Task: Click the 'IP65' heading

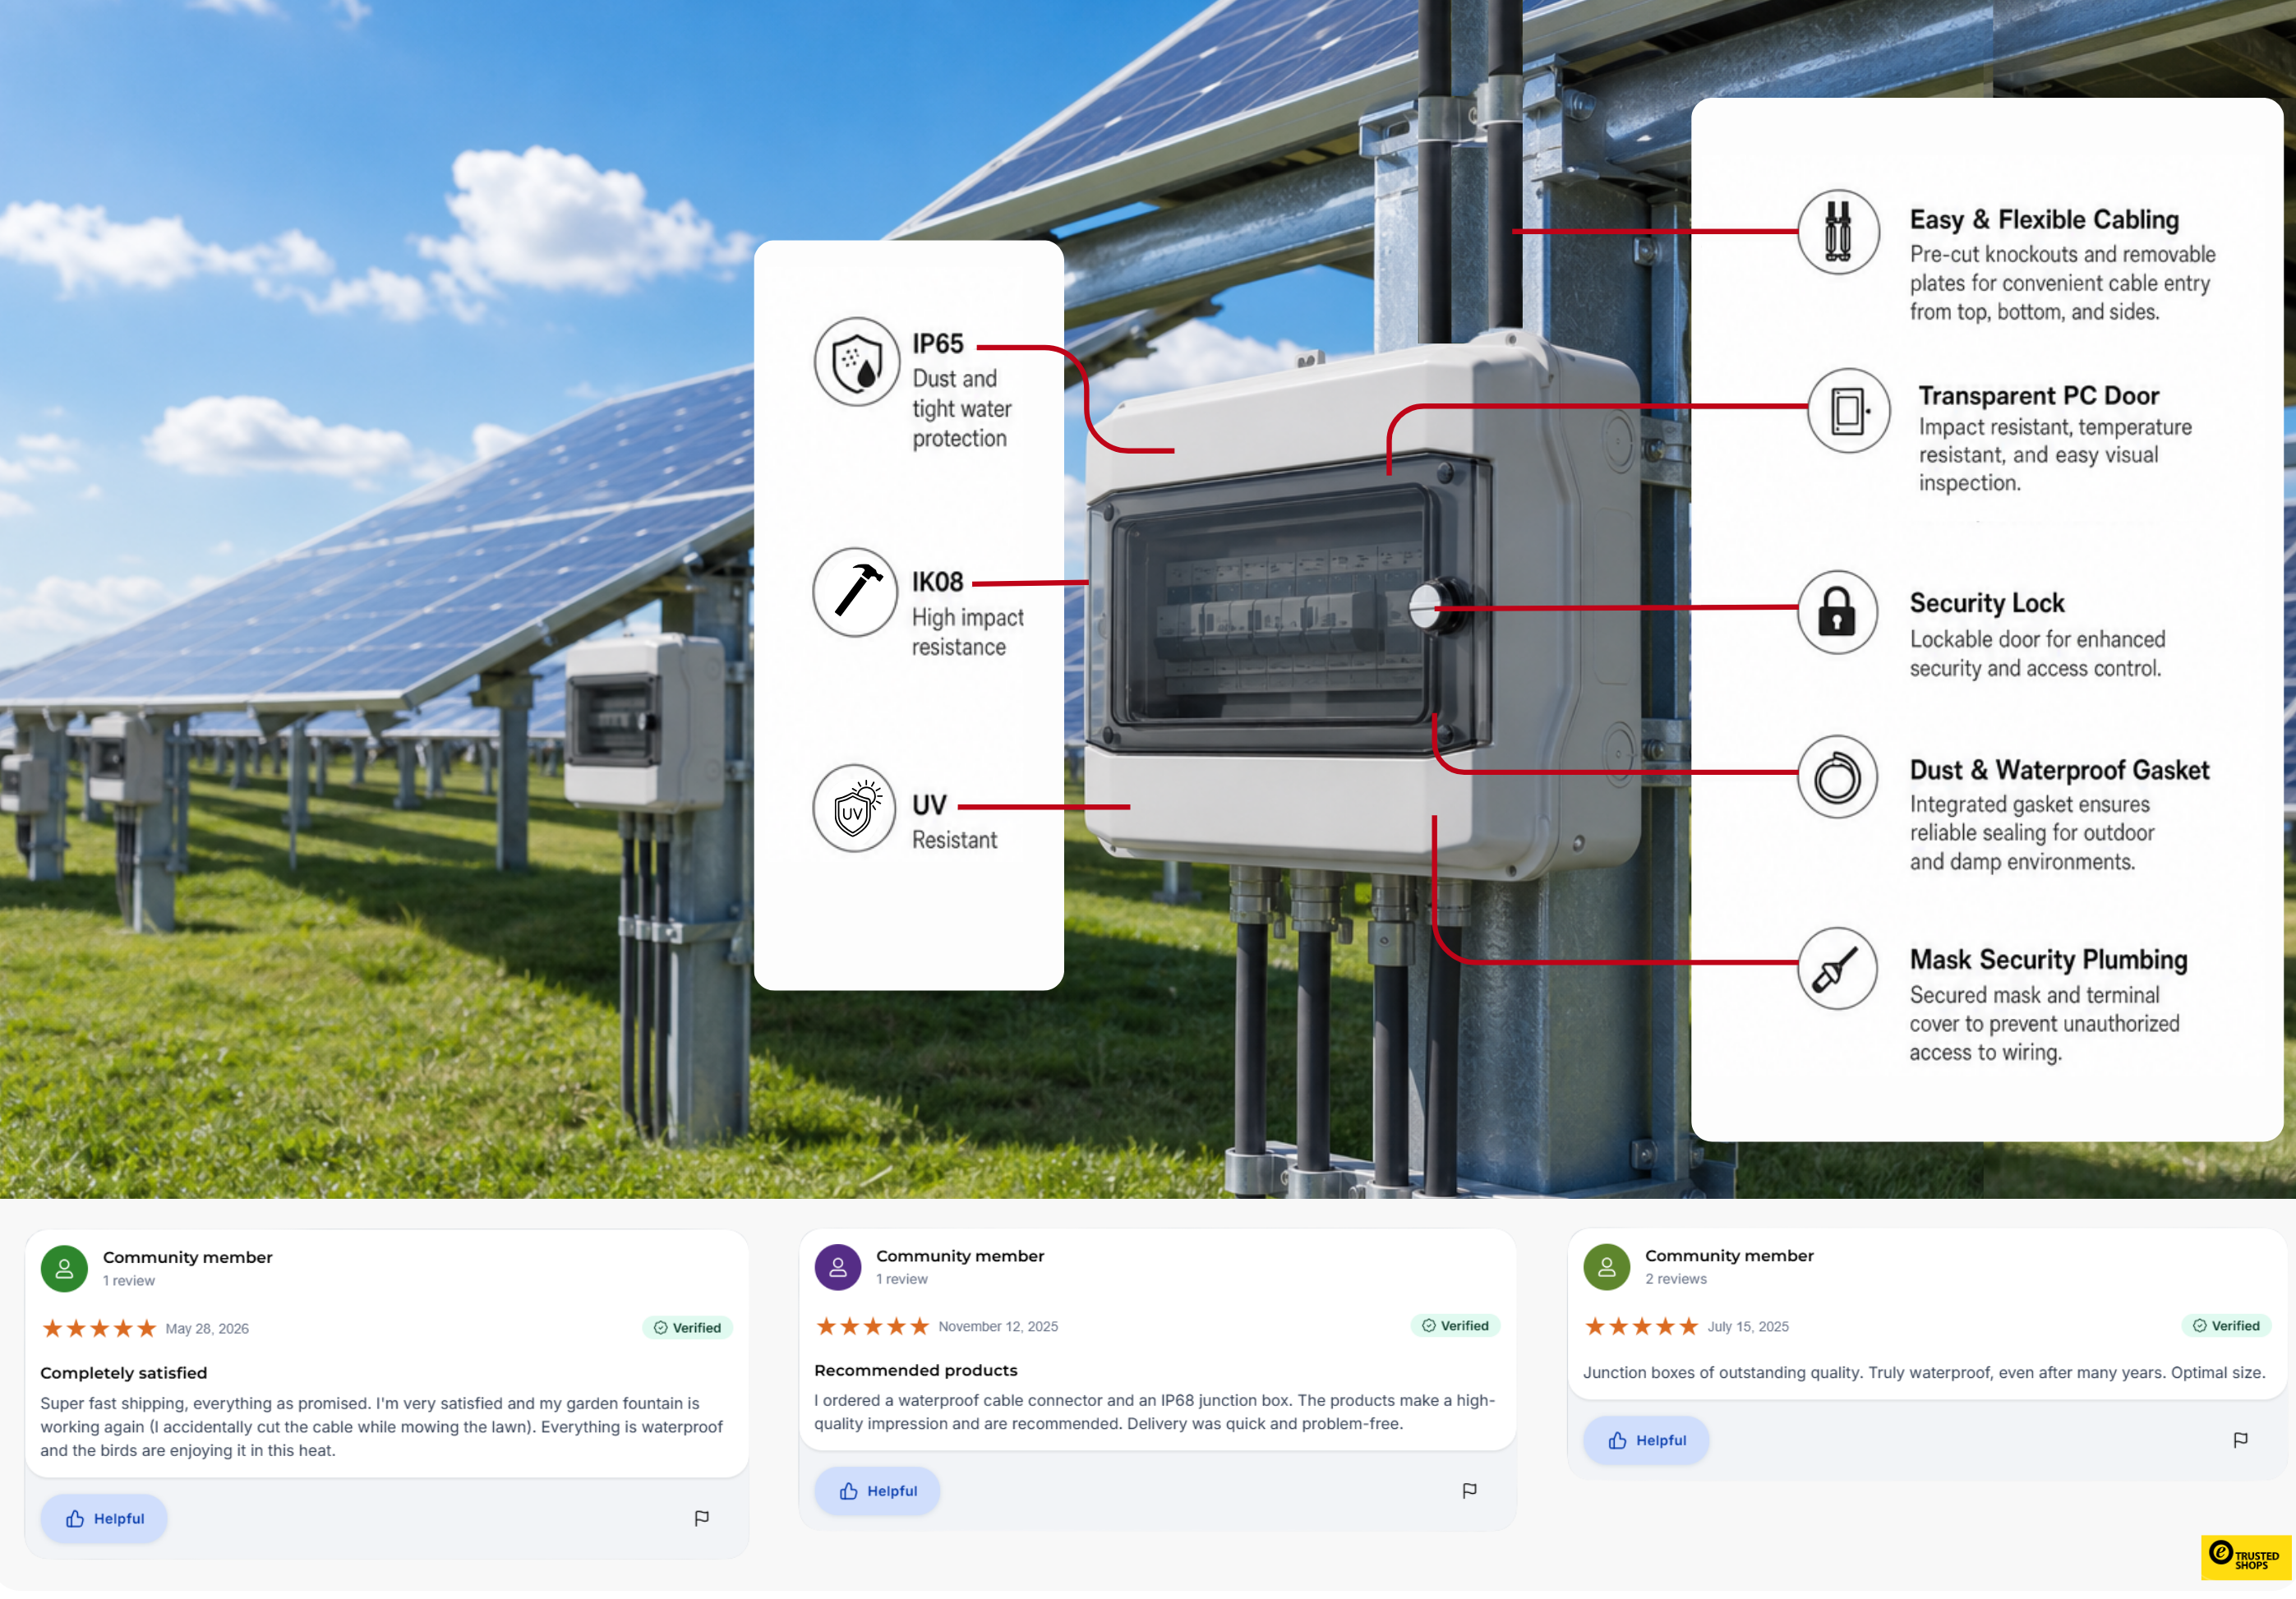Action: (937, 344)
